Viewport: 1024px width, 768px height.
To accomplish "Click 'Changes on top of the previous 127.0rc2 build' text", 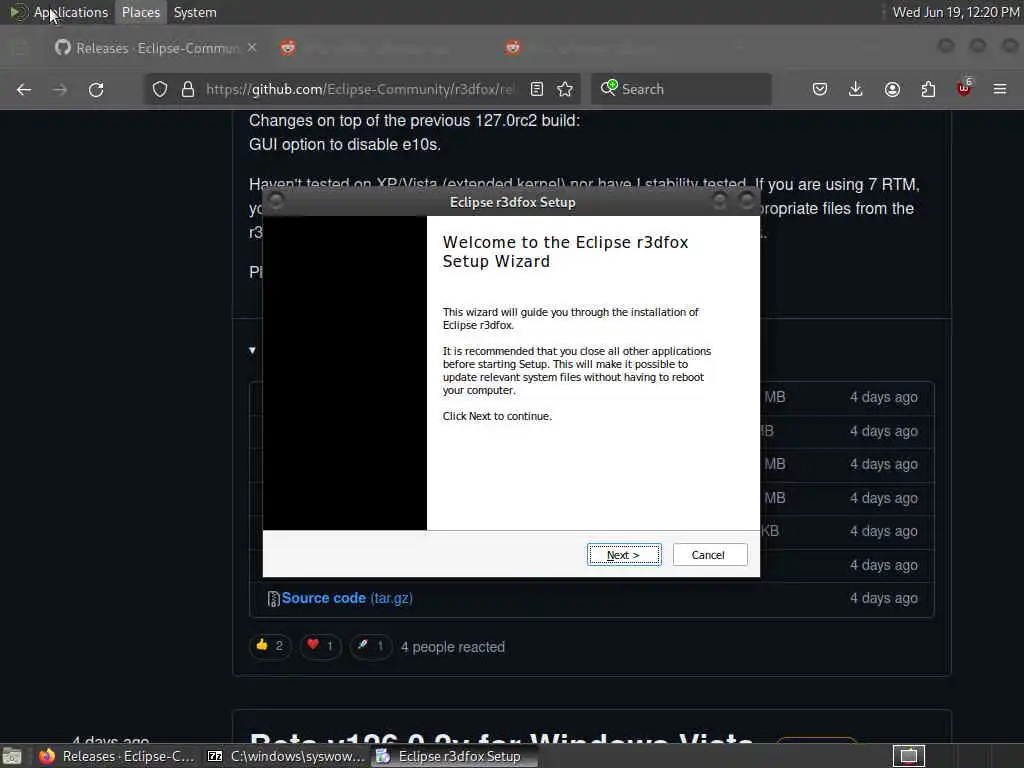I will pyautogui.click(x=414, y=120).
